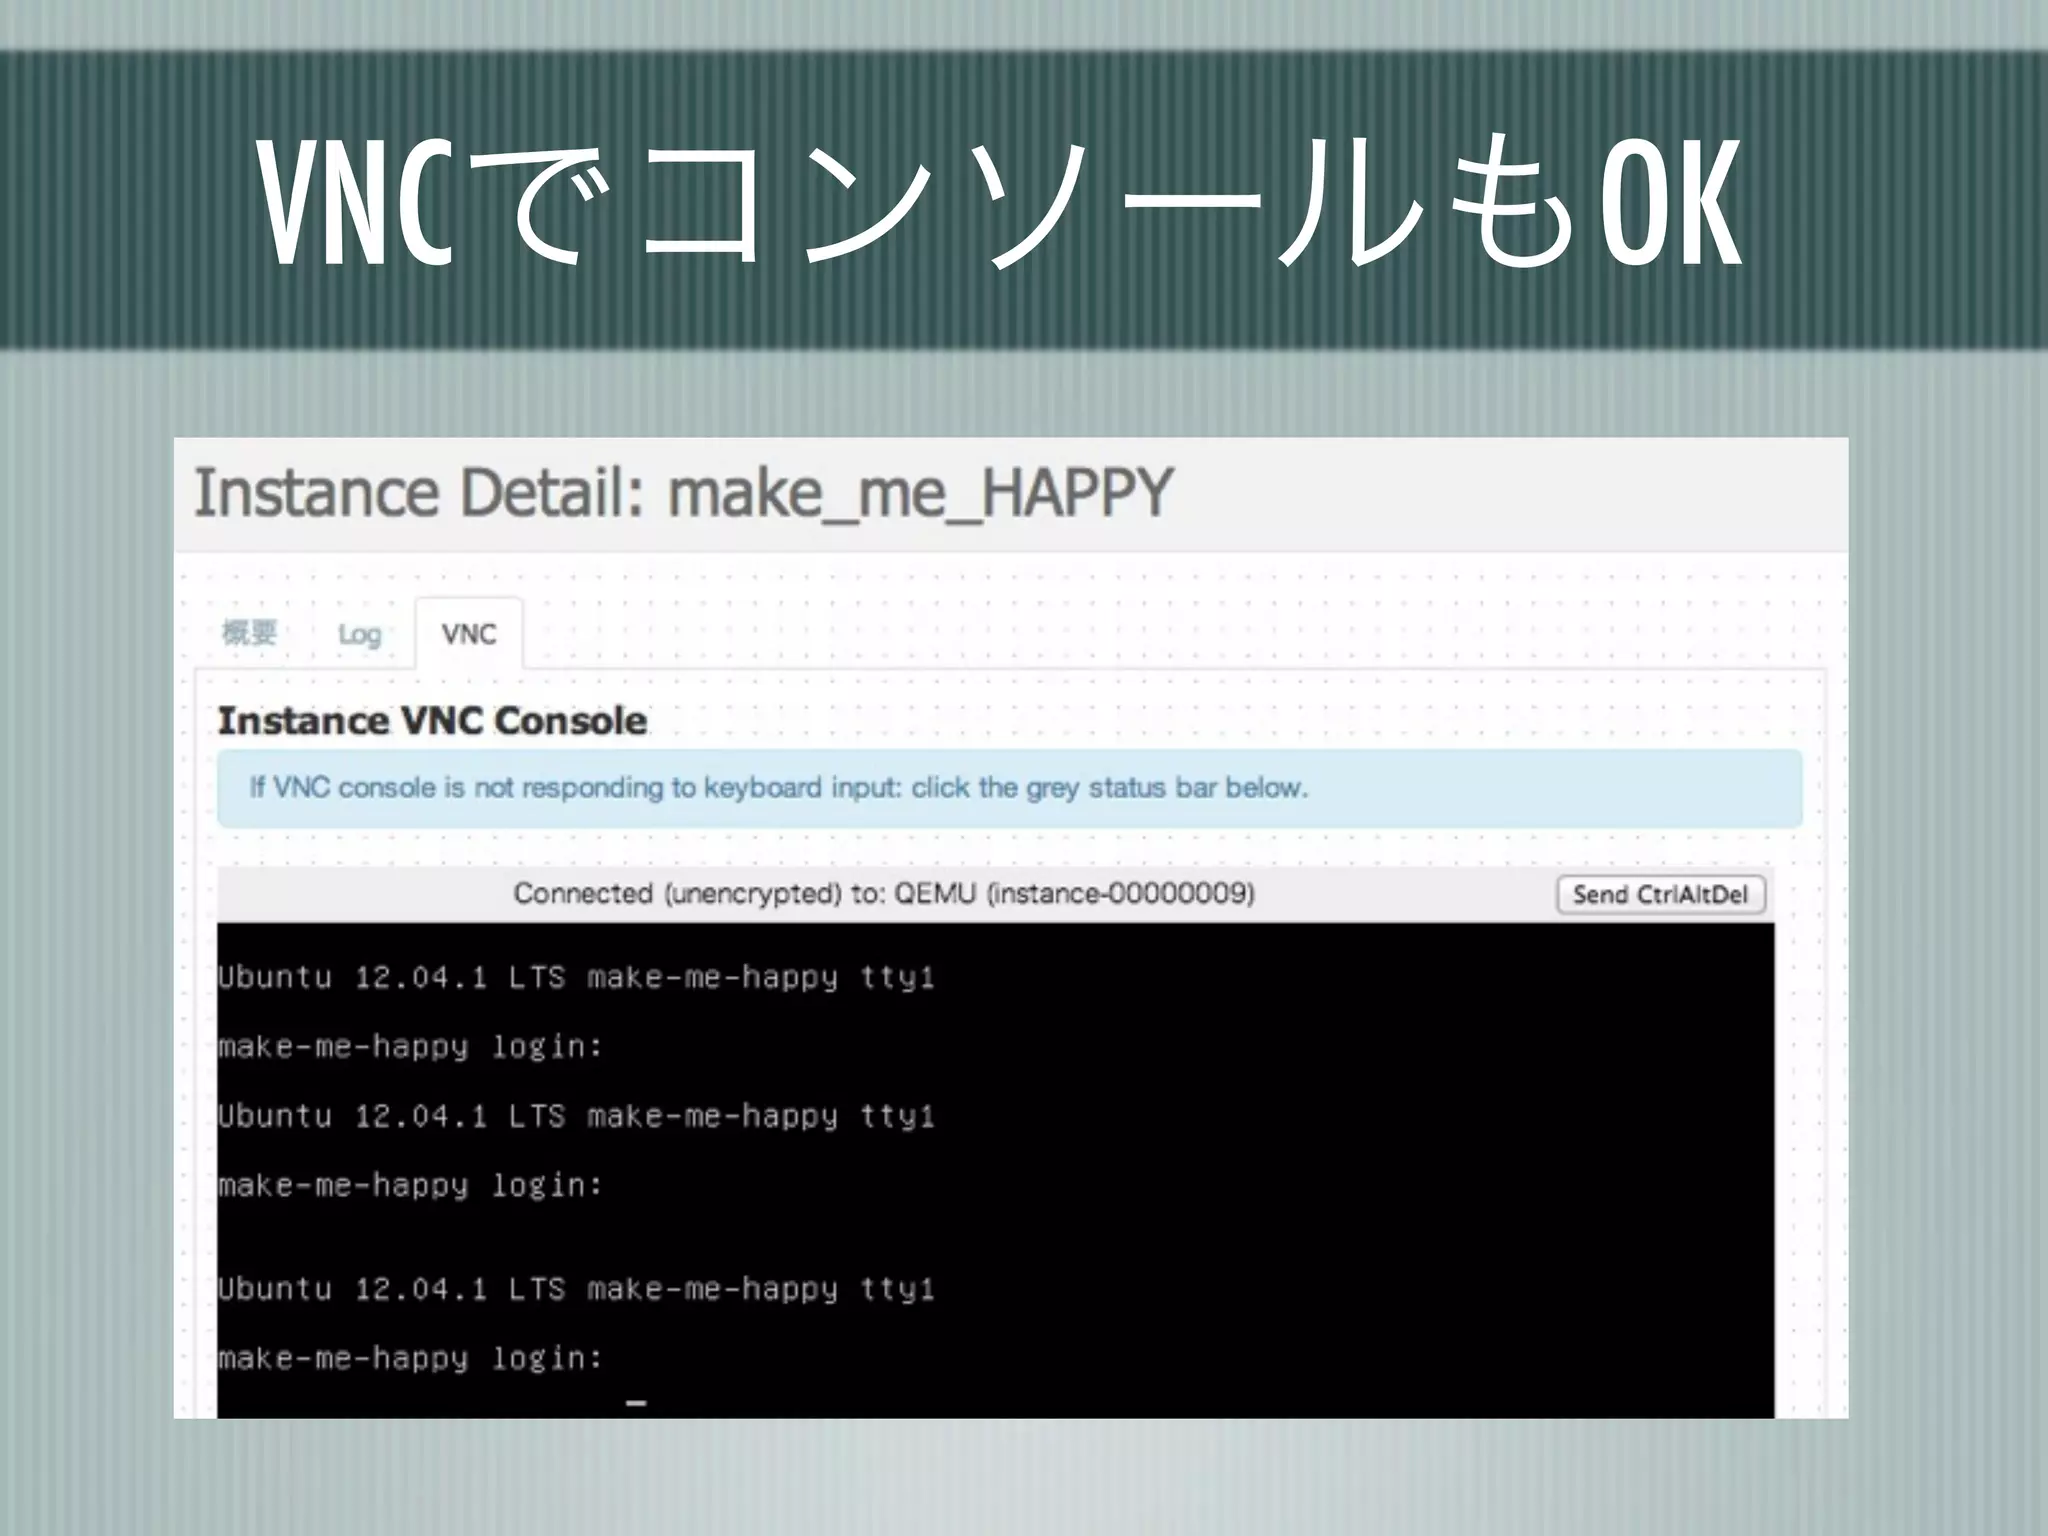Select the VNC tab
The width and height of the screenshot is (2048, 1536).
point(469,634)
